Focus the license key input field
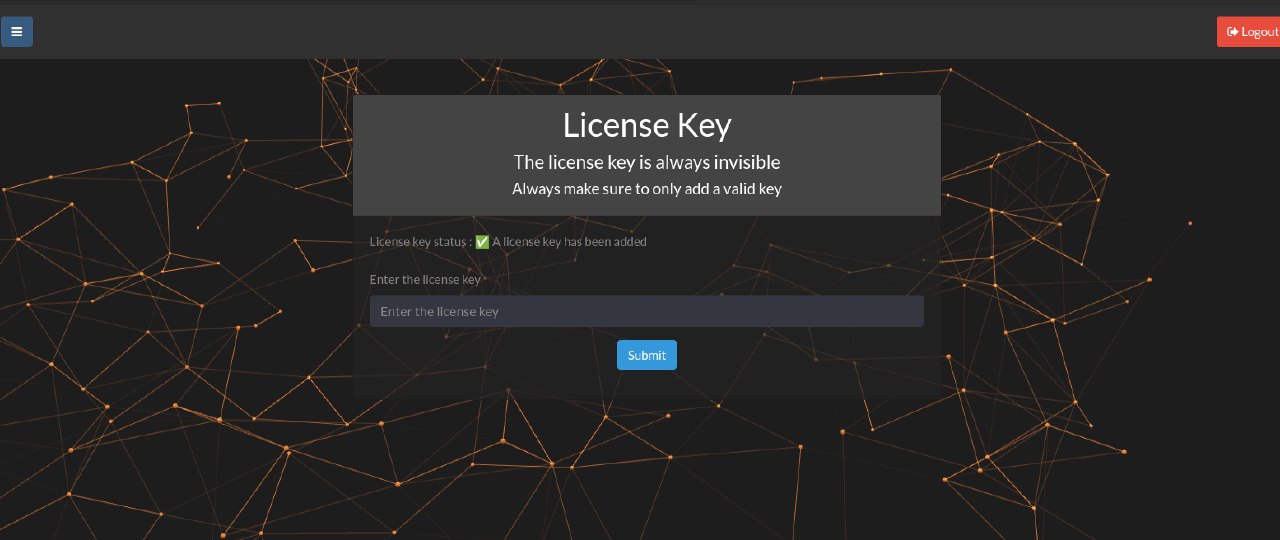1280x540 pixels. click(646, 311)
